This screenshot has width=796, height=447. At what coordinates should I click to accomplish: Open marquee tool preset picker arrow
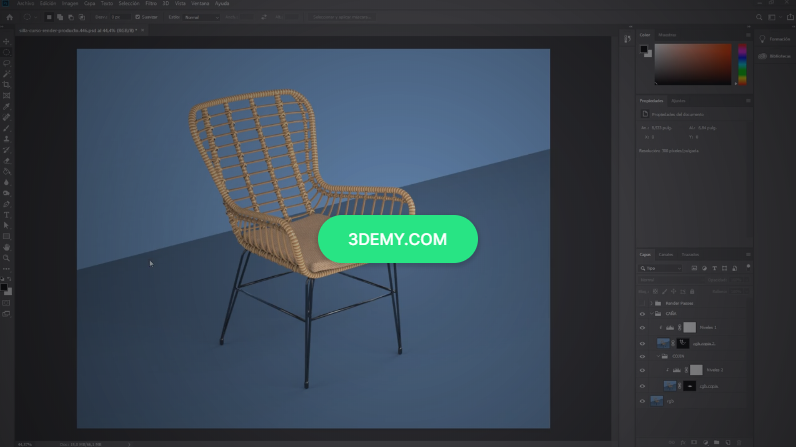(x=36, y=17)
